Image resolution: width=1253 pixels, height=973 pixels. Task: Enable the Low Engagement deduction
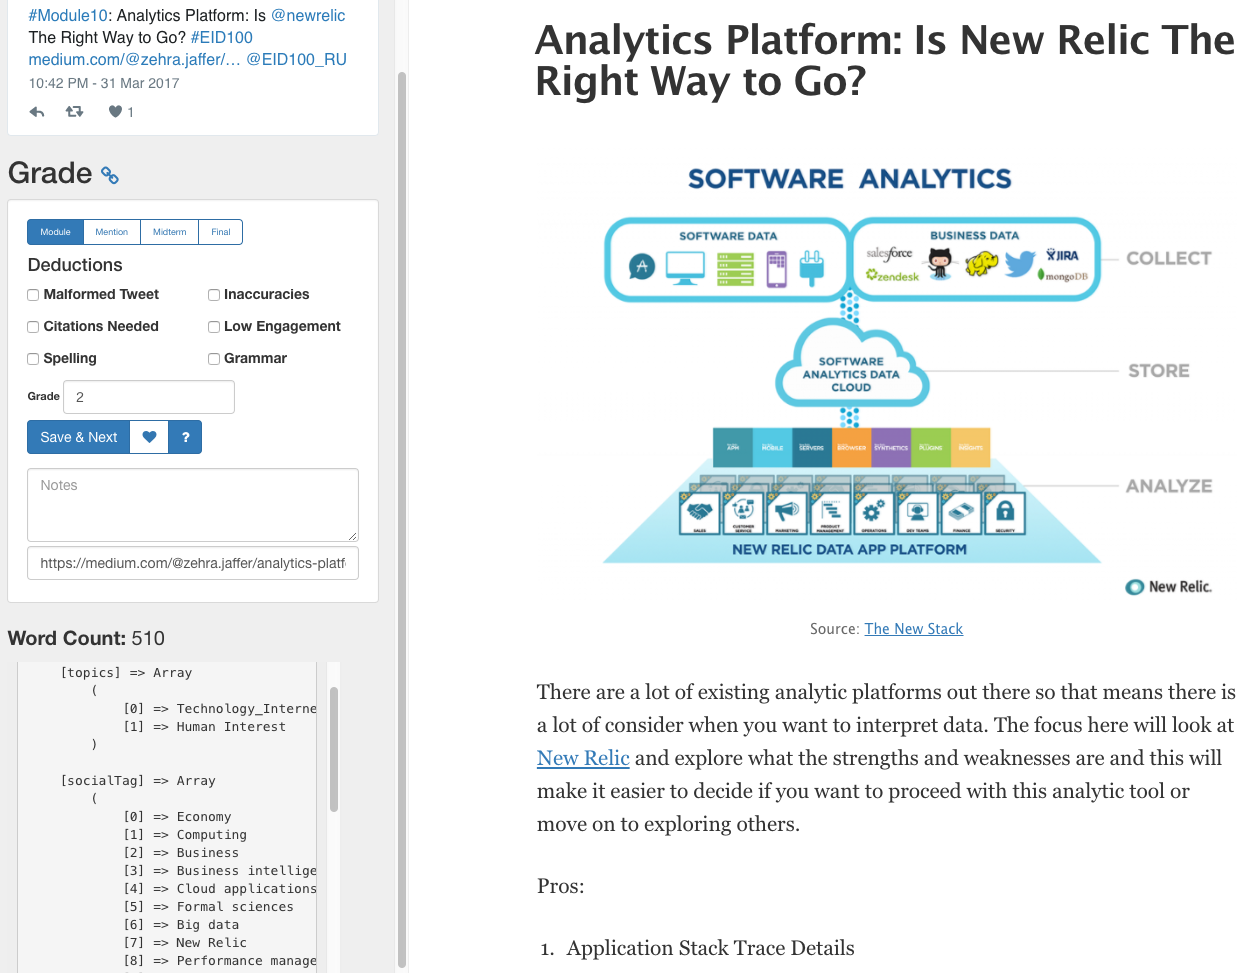click(214, 327)
